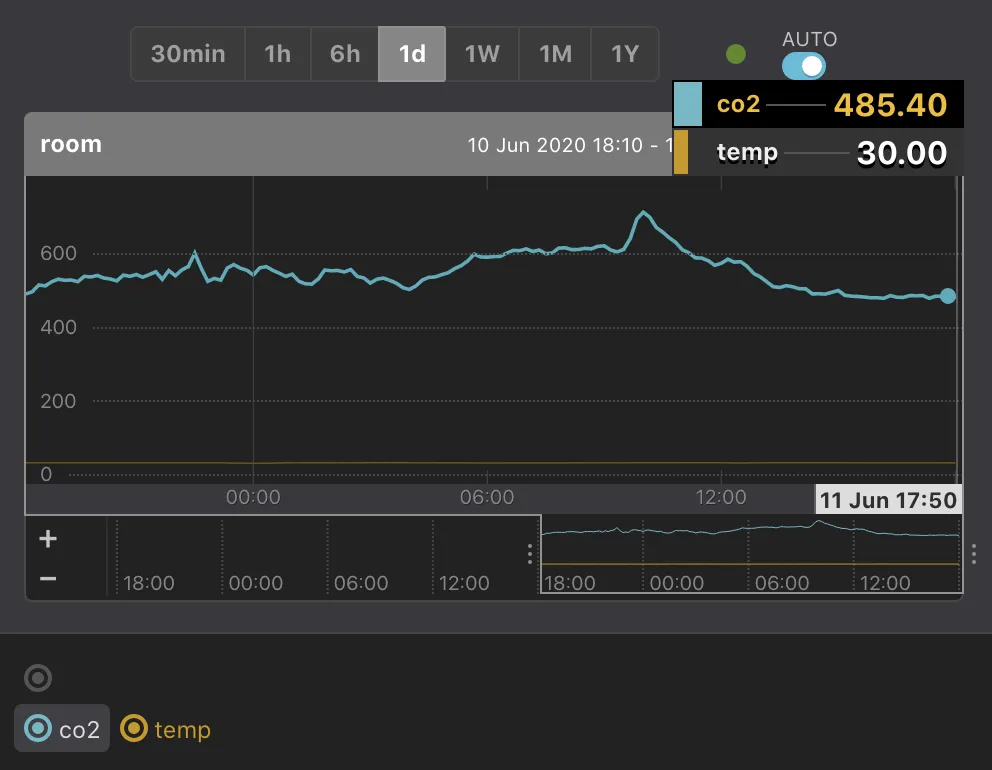Toggle the co2 series visibility

[62, 729]
